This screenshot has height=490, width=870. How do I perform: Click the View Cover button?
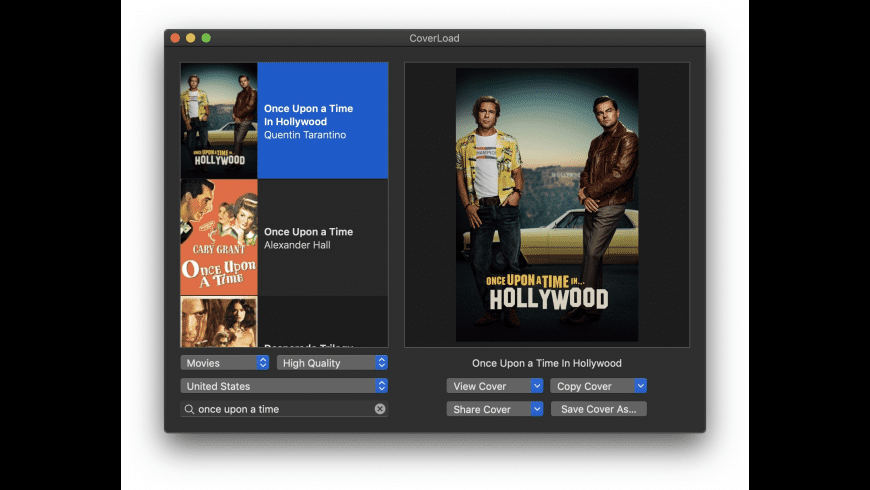pyautogui.click(x=488, y=386)
